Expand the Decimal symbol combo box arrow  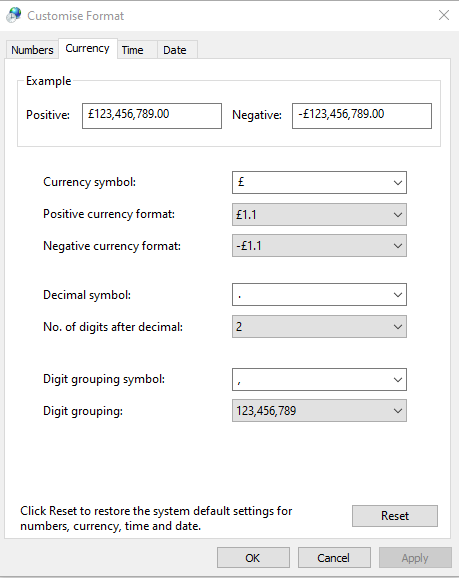(x=397, y=295)
